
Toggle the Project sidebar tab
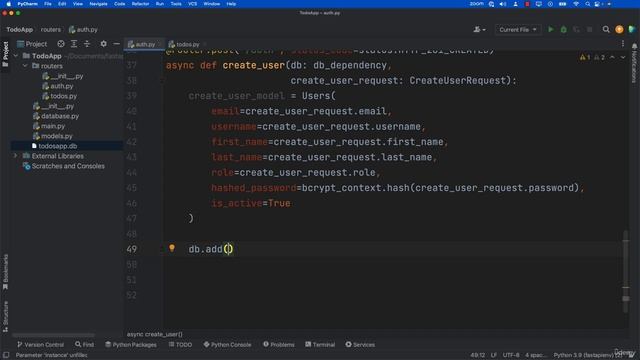[x=5, y=53]
